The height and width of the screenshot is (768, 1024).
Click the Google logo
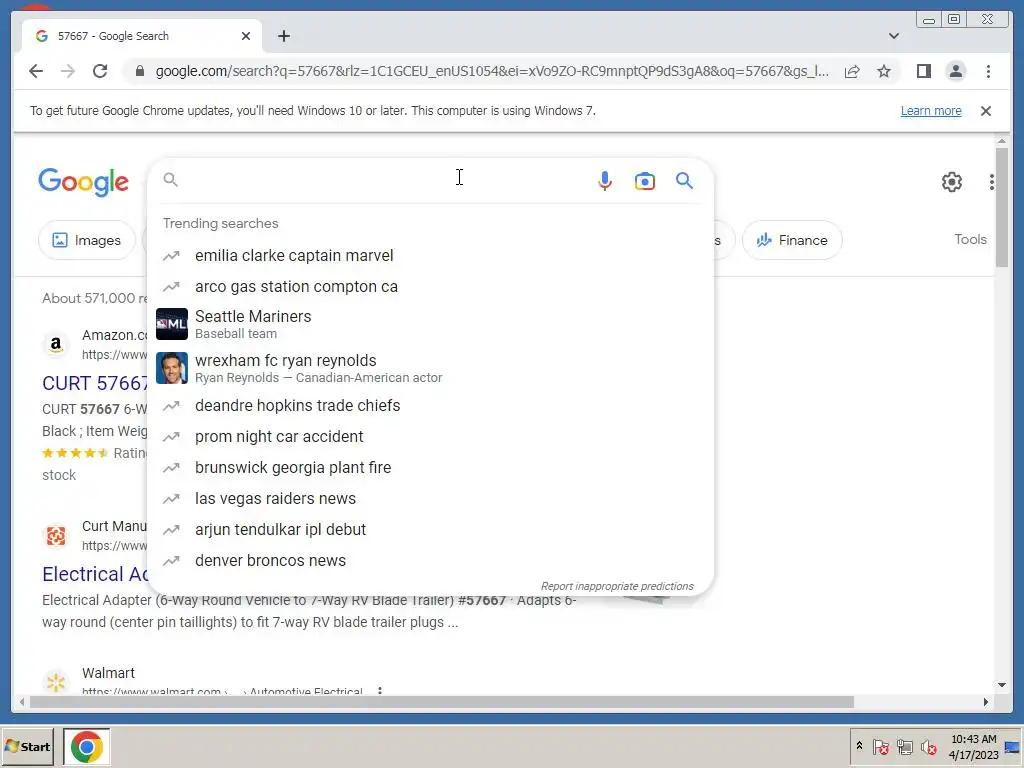coord(84,182)
